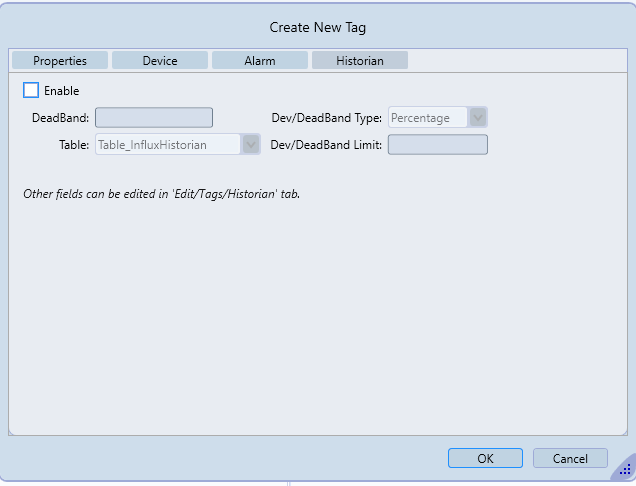The width and height of the screenshot is (636, 486).
Task: Click the 'Dev/DeadBand Type:' label
Action: pyautogui.click(x=326, y=118)
